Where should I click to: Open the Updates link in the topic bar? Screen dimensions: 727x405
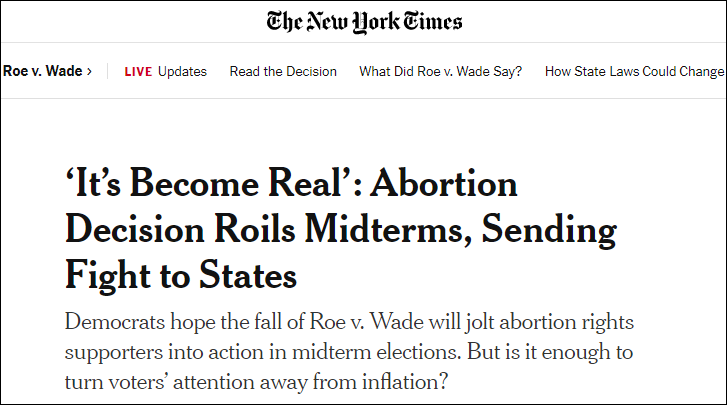tap(182, 71)
